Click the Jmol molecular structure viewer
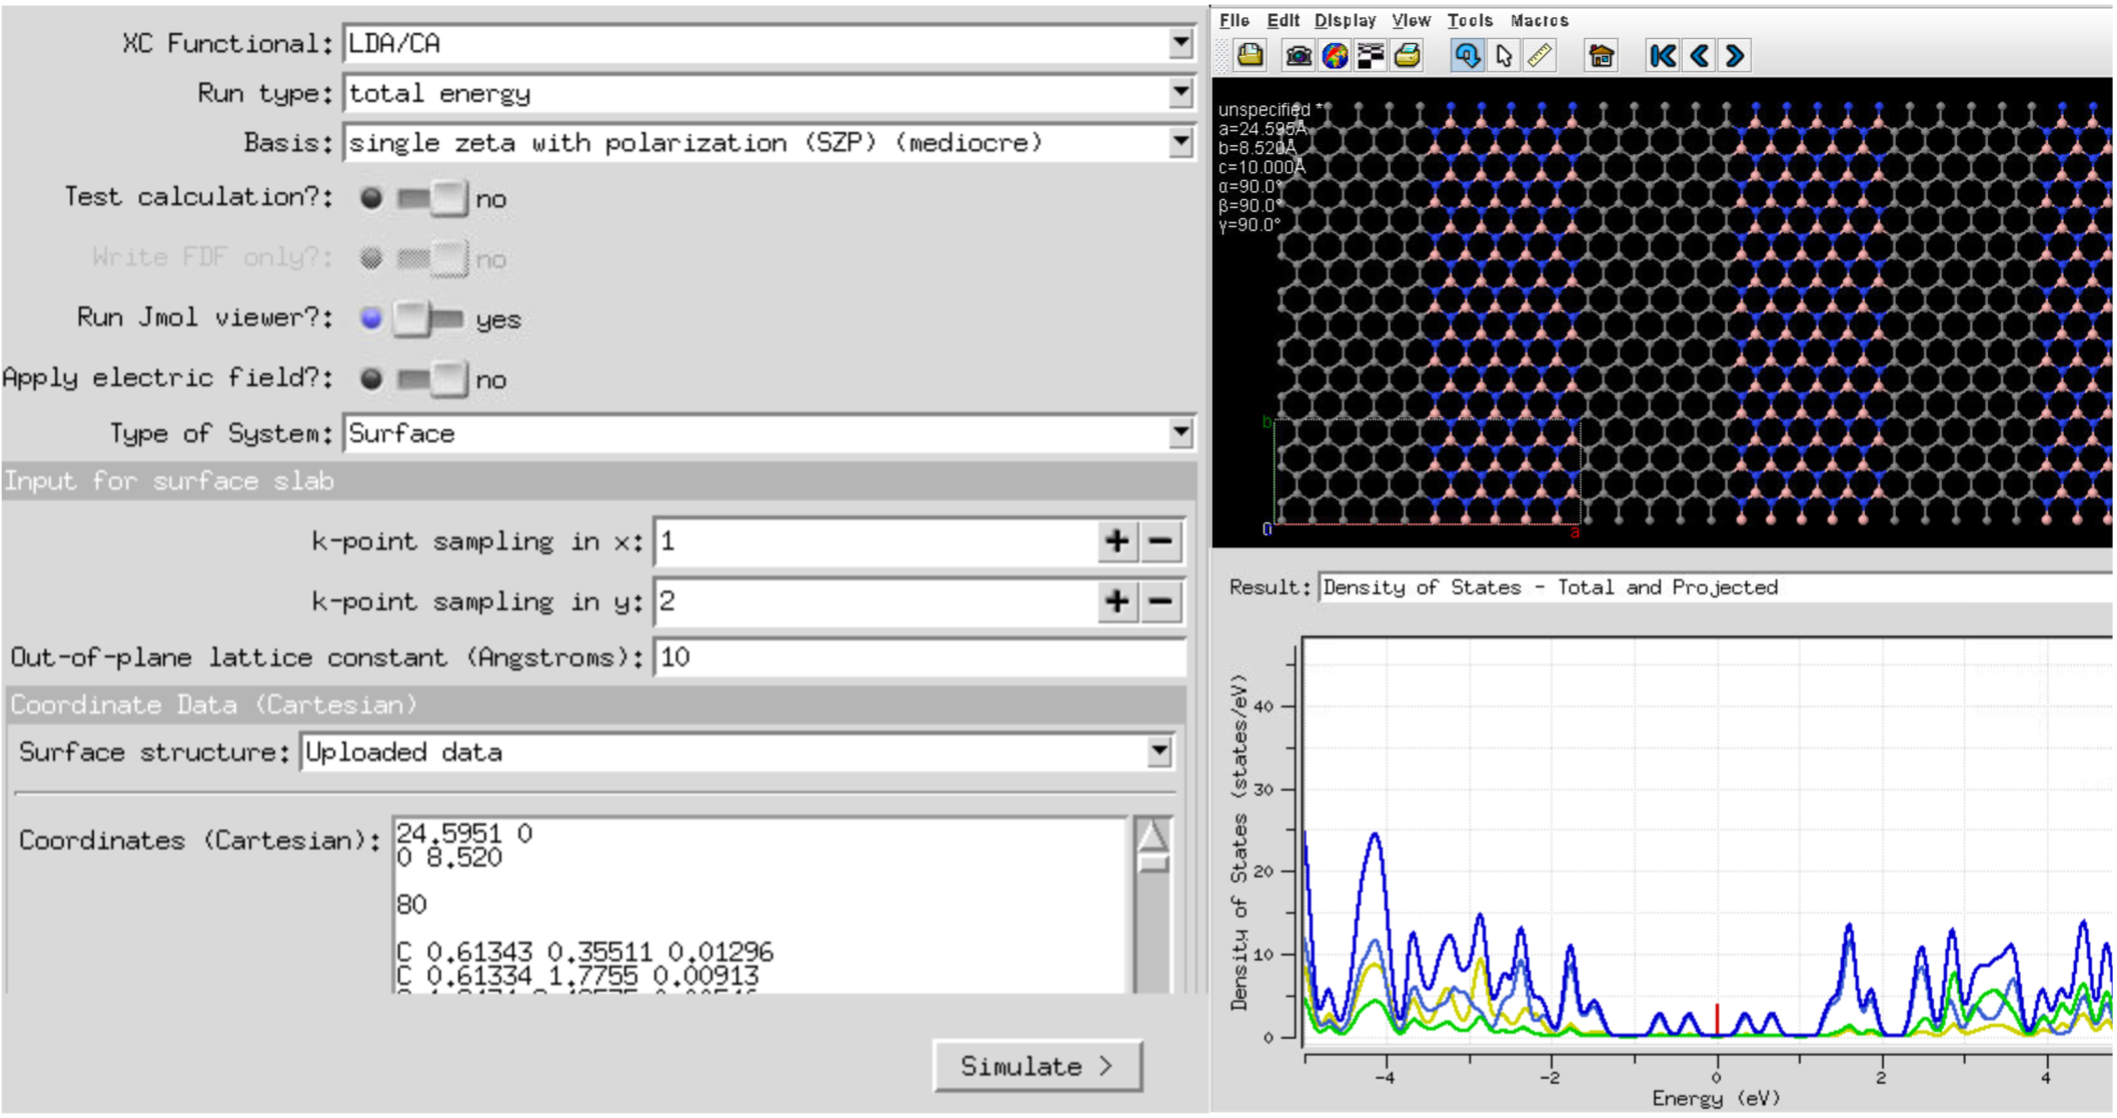Image resolution: width=2117 pixels, height=1118 pixels. click(x=1662, y=312)
